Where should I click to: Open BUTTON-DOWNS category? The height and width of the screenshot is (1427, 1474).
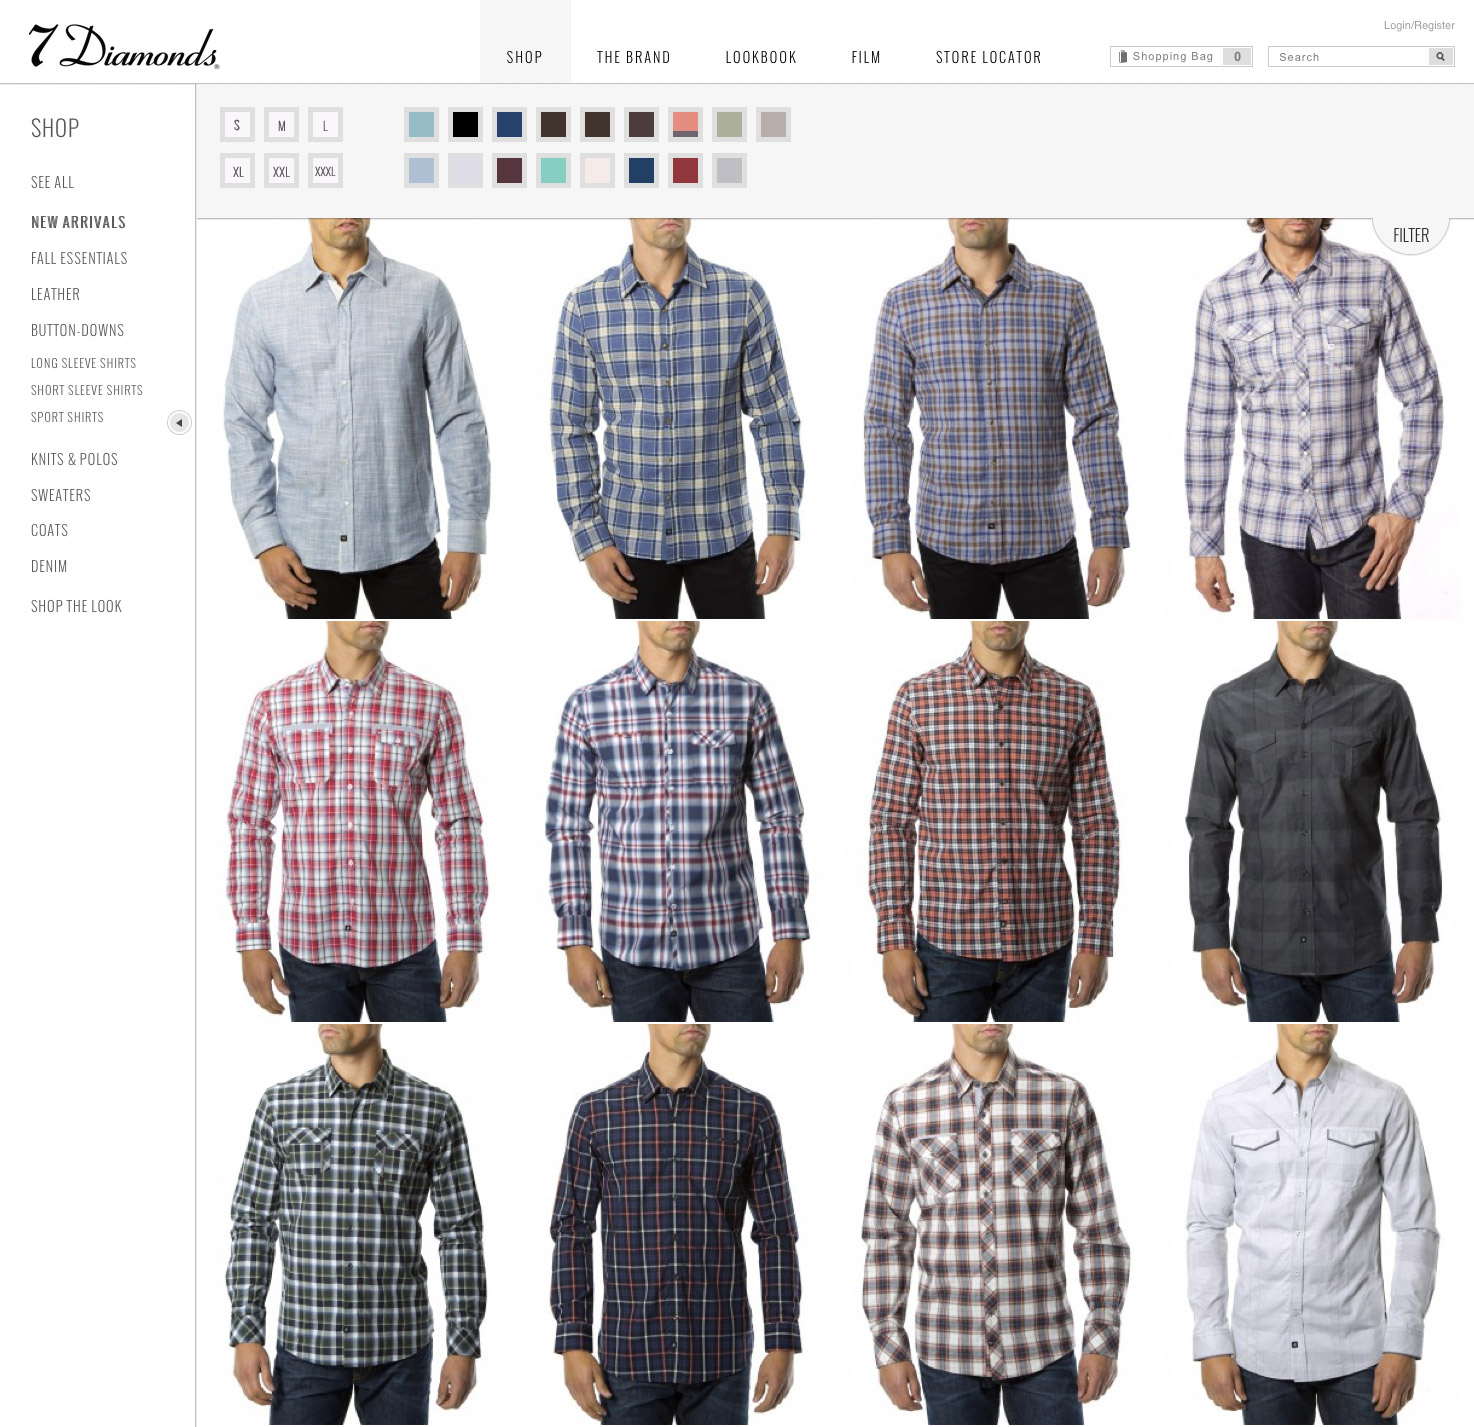point(77,330)
